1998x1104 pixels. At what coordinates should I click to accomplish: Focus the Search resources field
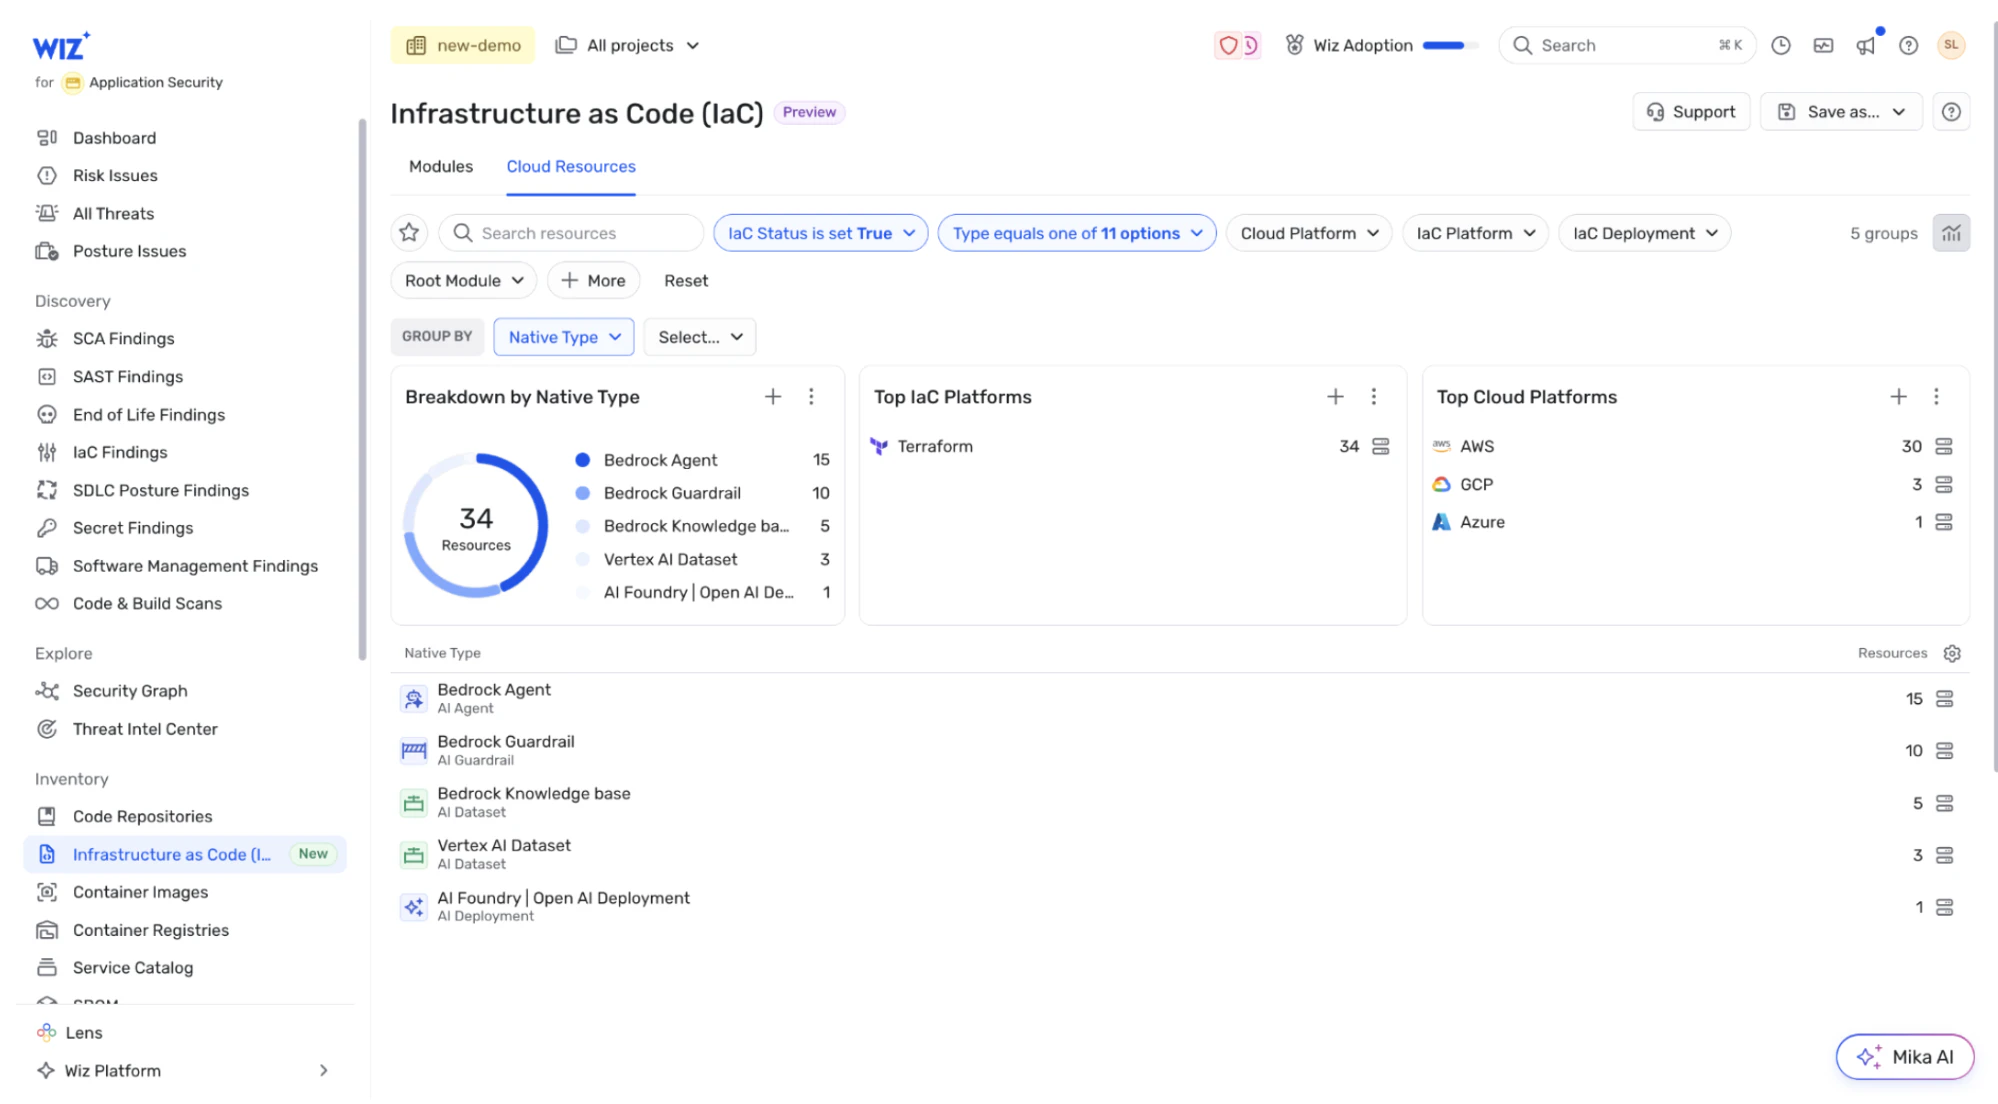pos(571,233)
